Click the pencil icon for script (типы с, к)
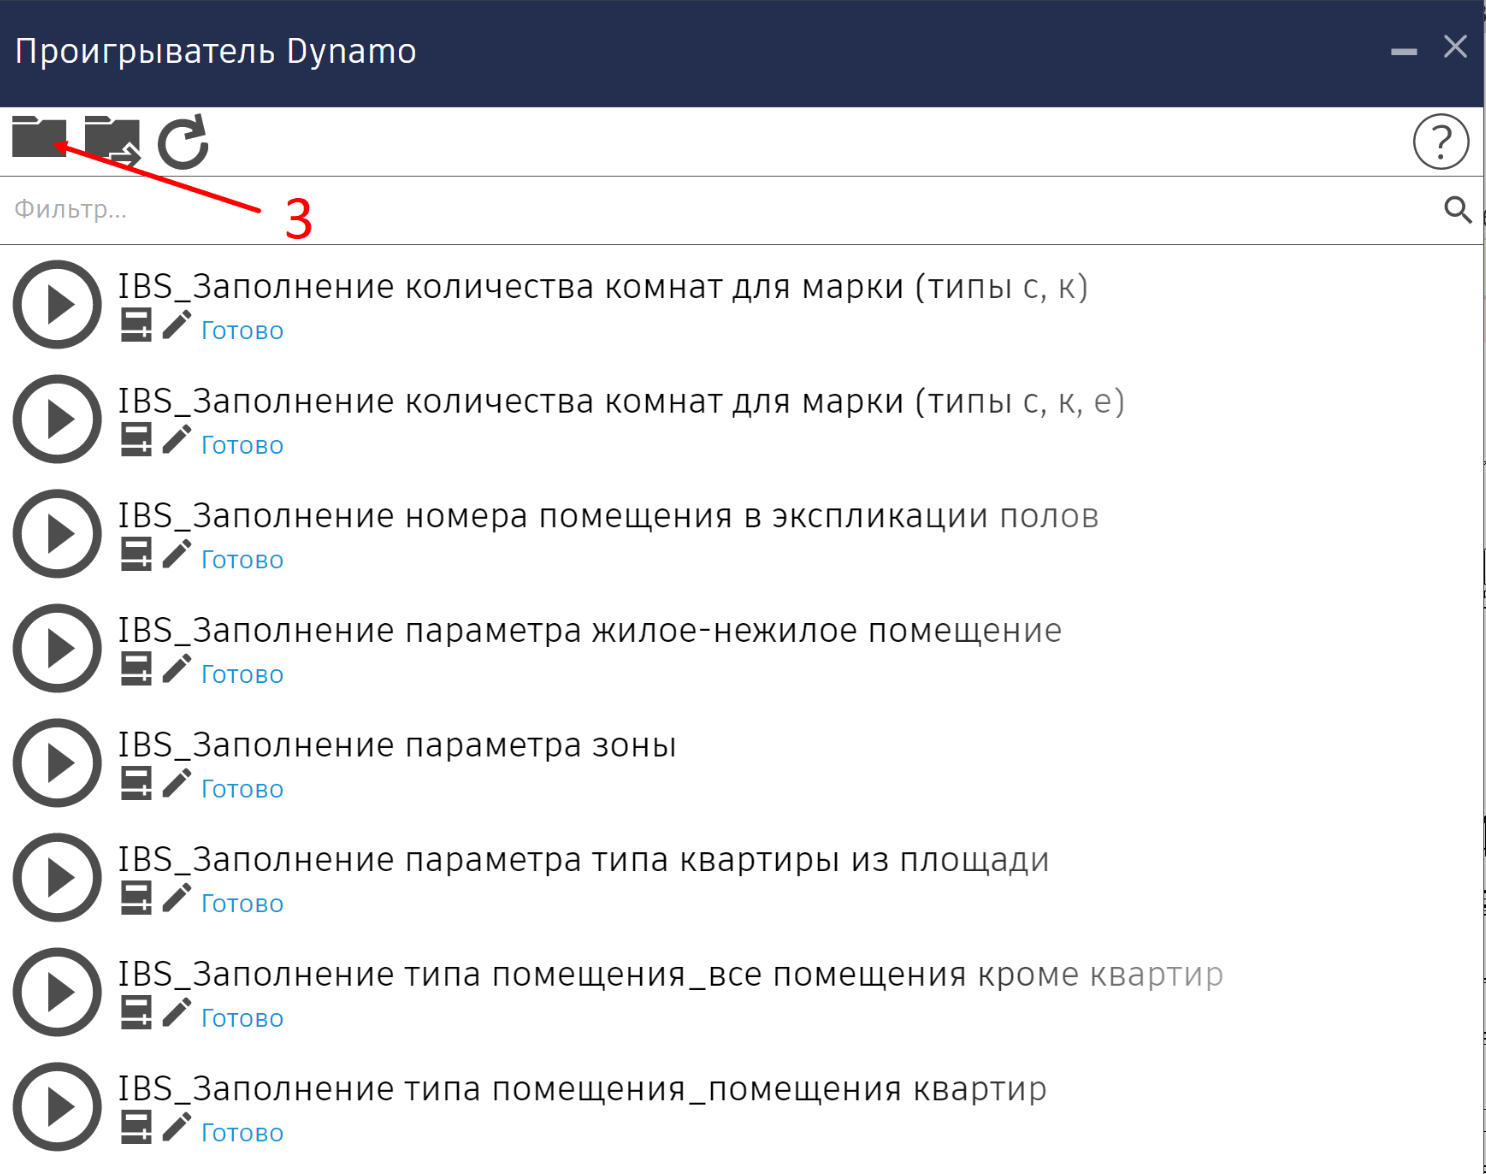Viewport: 1486px width, 1174px height. [x=177, y=324]
